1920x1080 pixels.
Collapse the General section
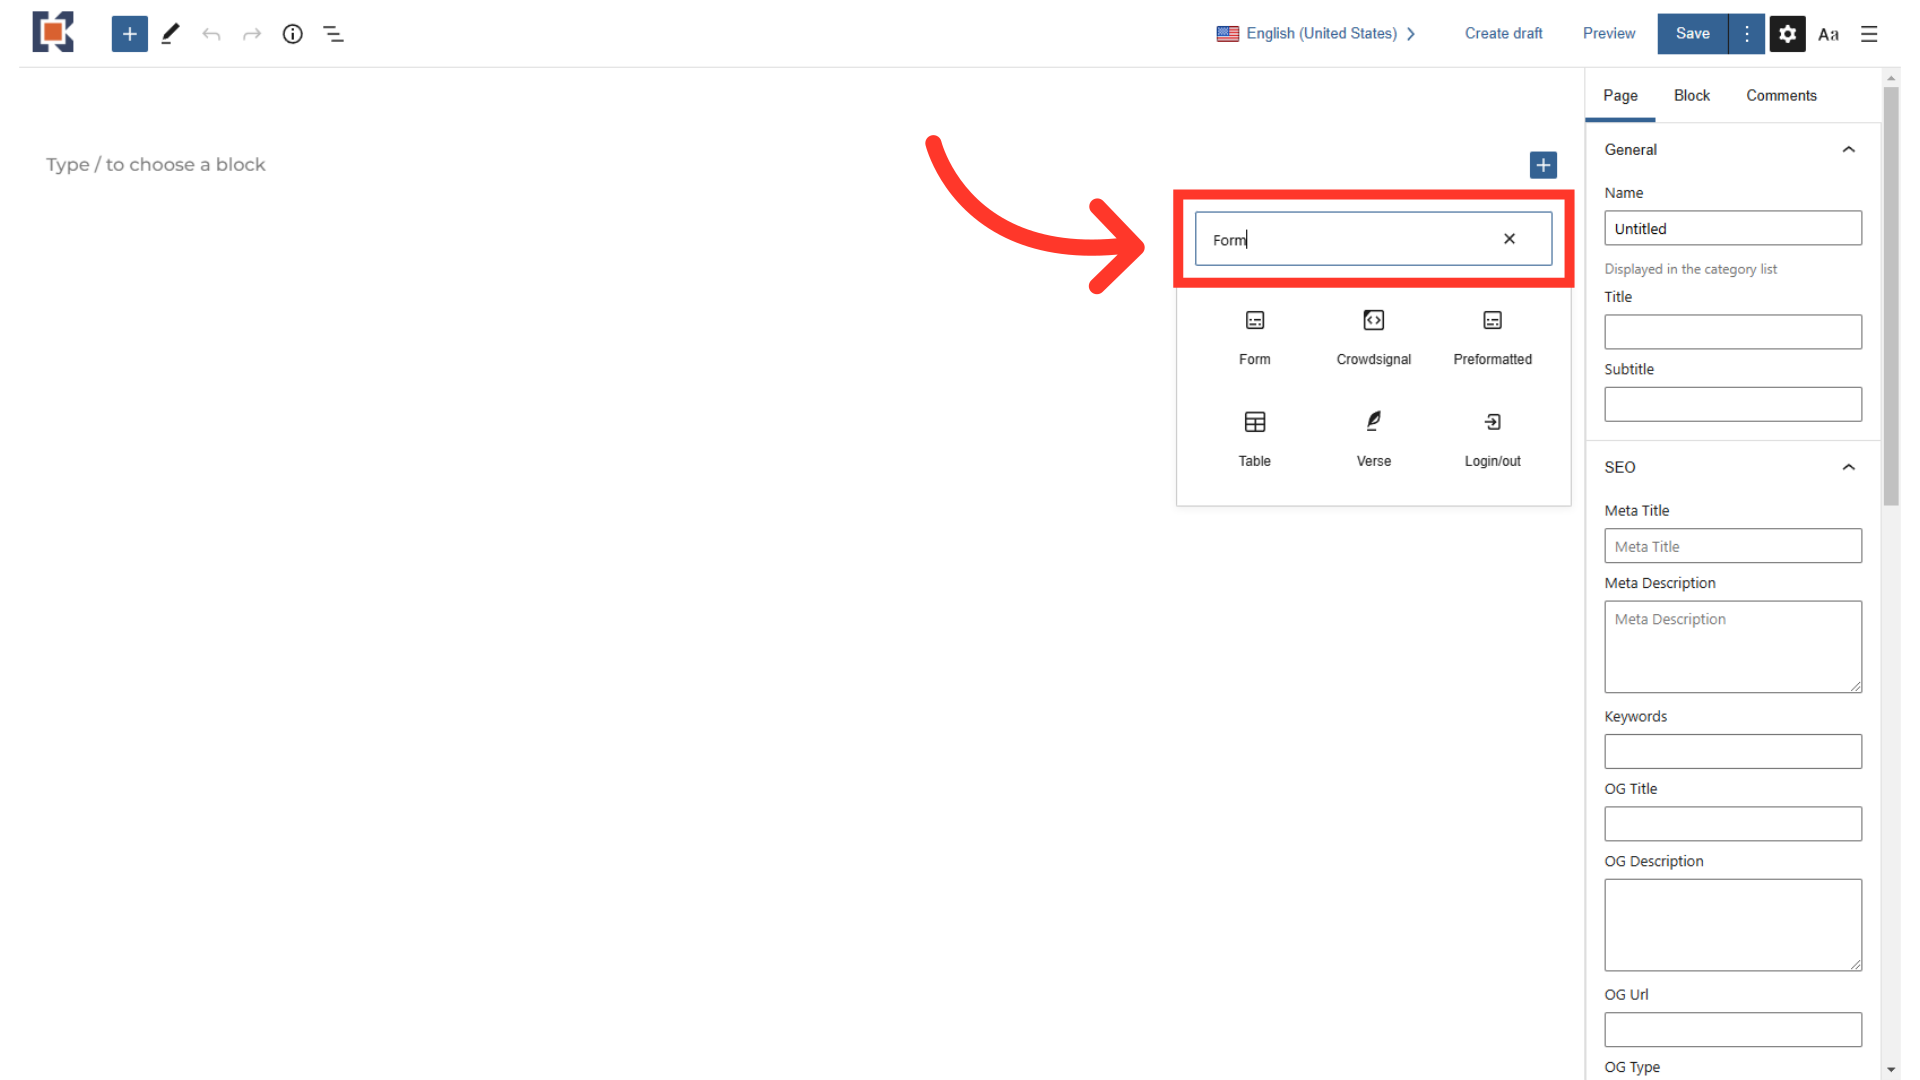tap(1848, 150)
